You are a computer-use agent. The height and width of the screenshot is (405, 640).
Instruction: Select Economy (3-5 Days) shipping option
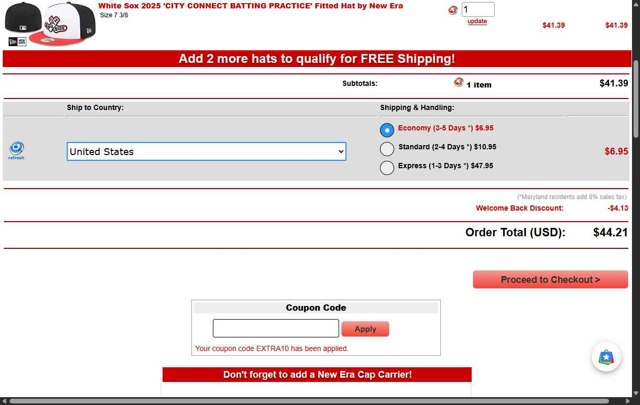(387, 130)
